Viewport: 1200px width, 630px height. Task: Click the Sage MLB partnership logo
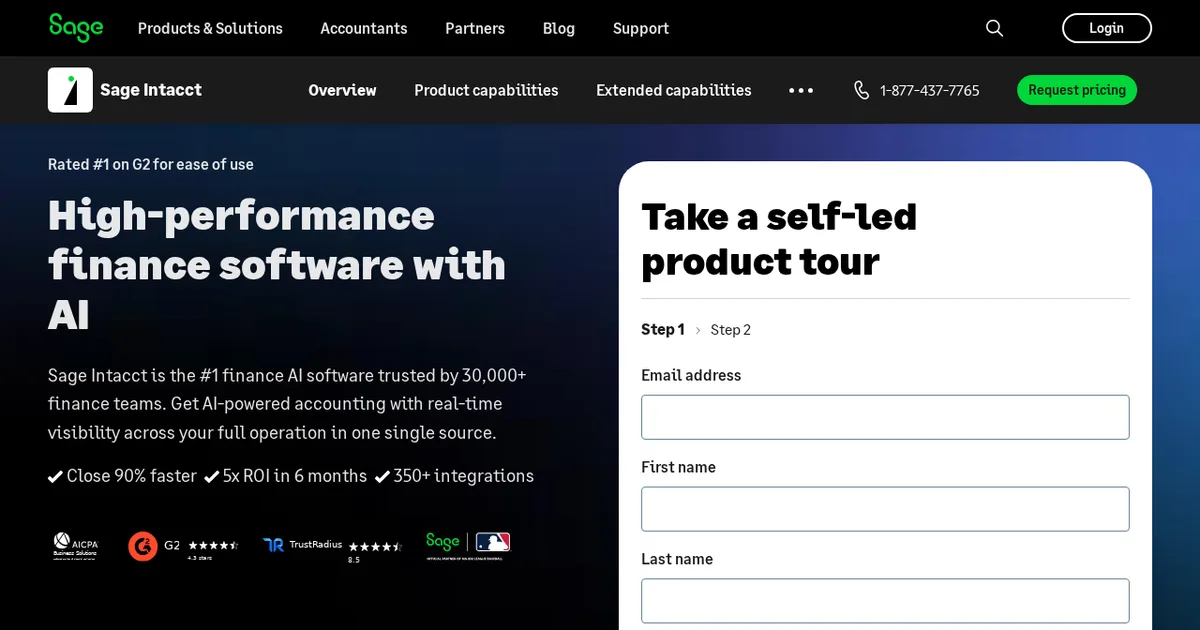pos(468,545)
